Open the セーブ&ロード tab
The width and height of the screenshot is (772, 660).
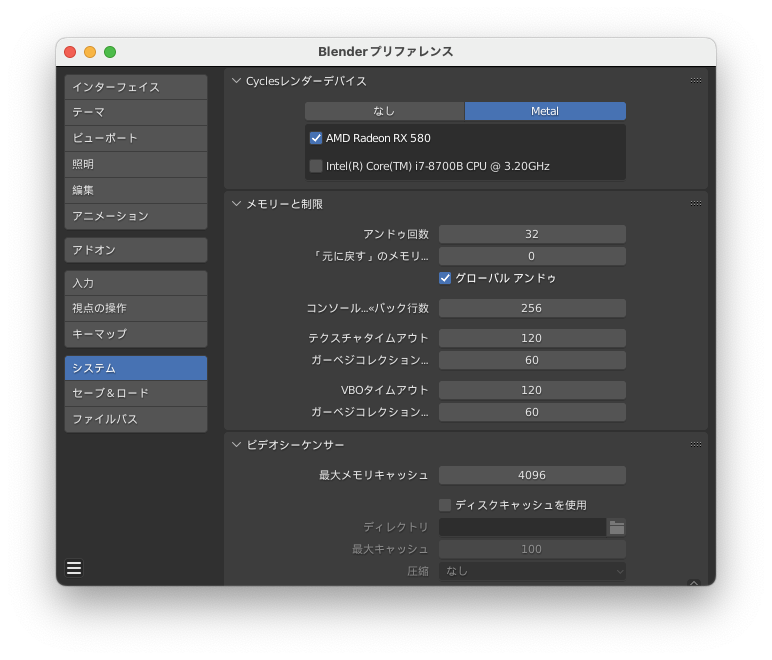click(x=136, y=393)
